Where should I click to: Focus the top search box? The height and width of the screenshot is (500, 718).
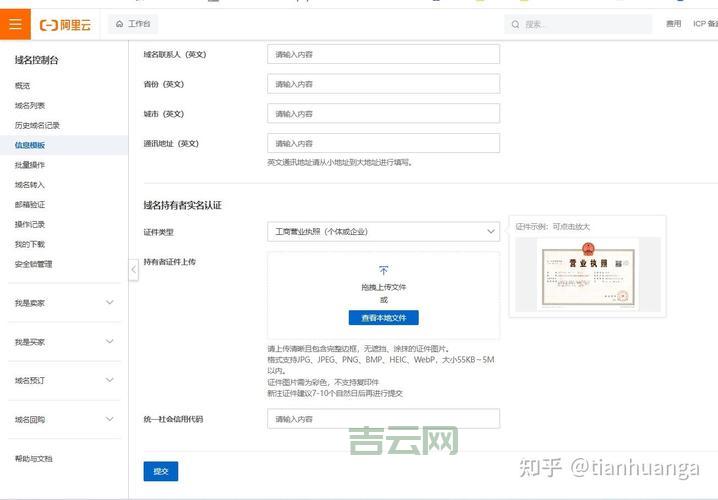(578, 24)
